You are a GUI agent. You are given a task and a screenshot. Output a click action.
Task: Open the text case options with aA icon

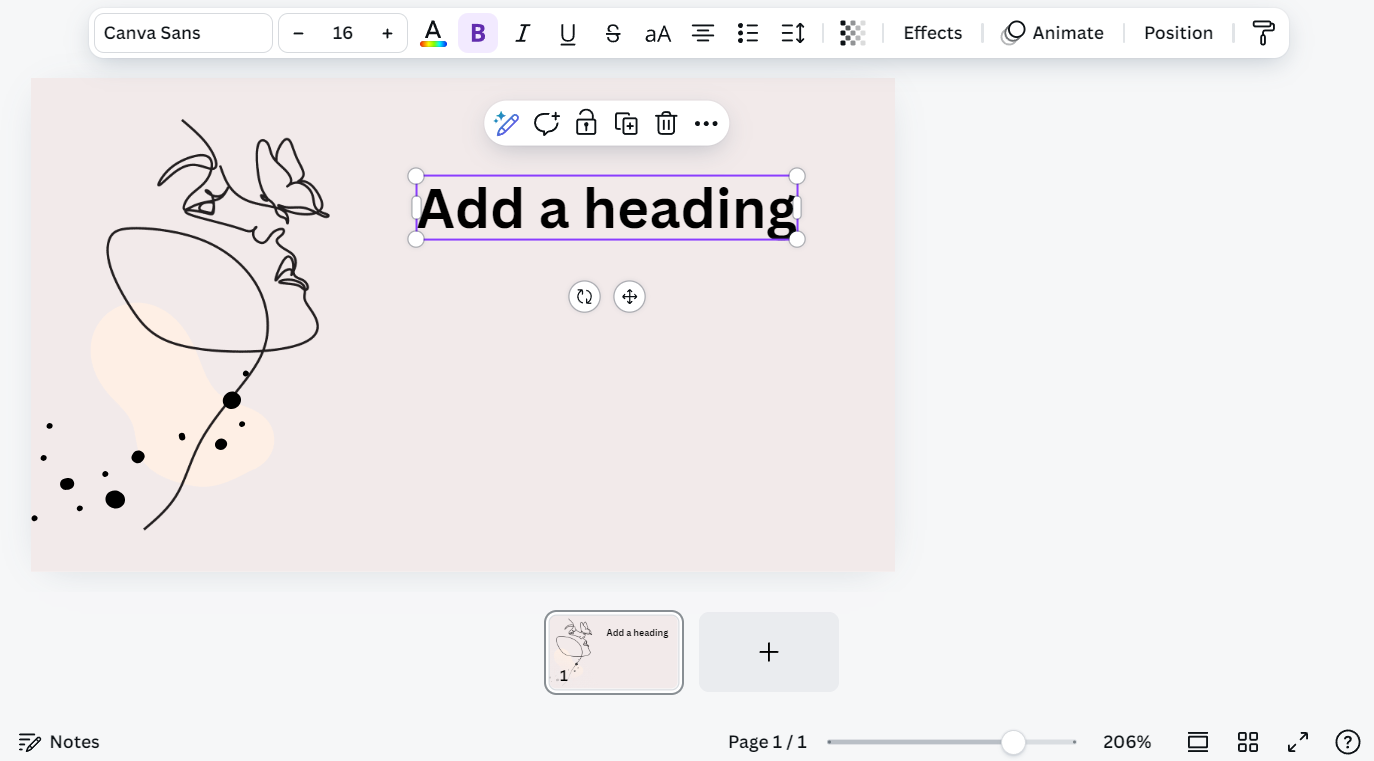point(657,32)
